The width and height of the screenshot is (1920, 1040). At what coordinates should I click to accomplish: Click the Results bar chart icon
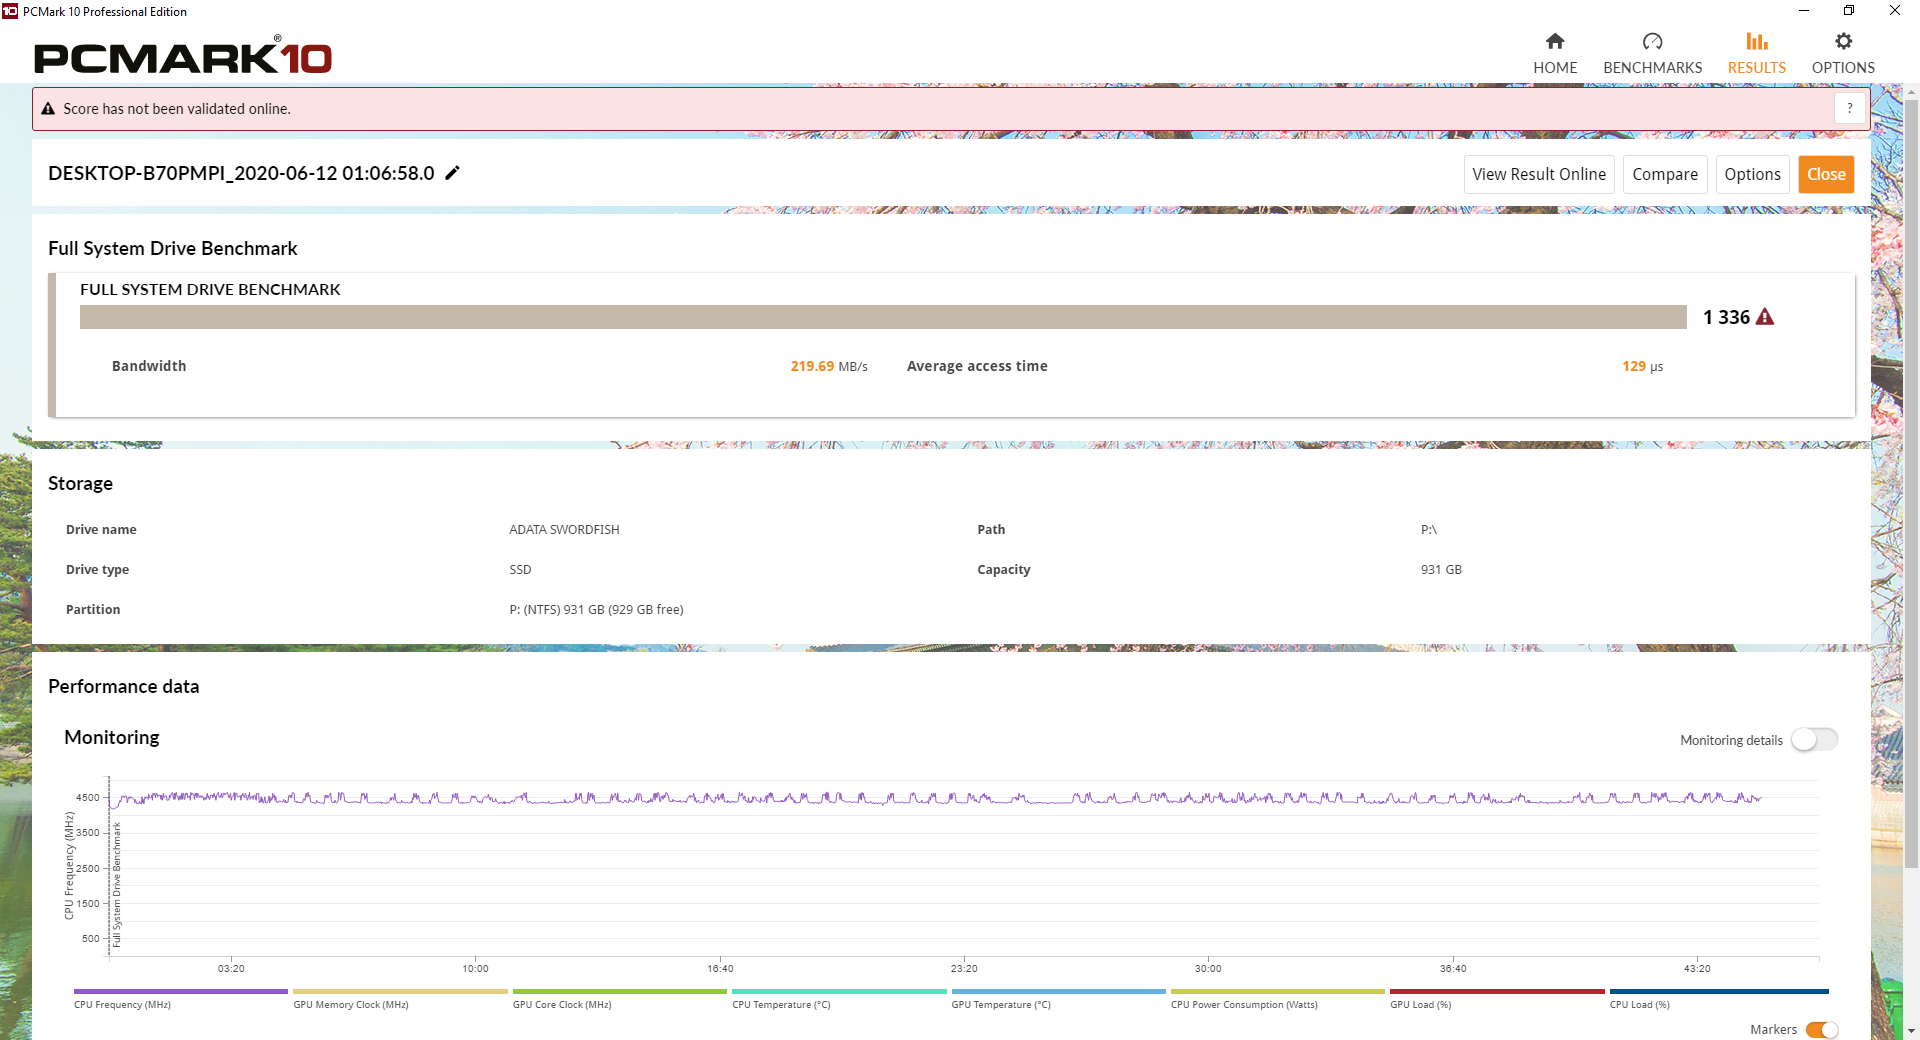pos(1757,41)
